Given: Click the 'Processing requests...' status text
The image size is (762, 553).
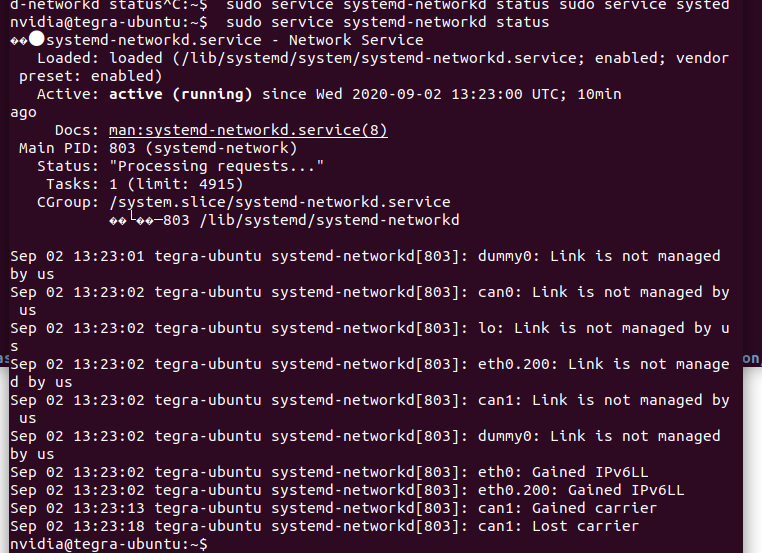Looking at the screenshot, I should click(216, 166).
